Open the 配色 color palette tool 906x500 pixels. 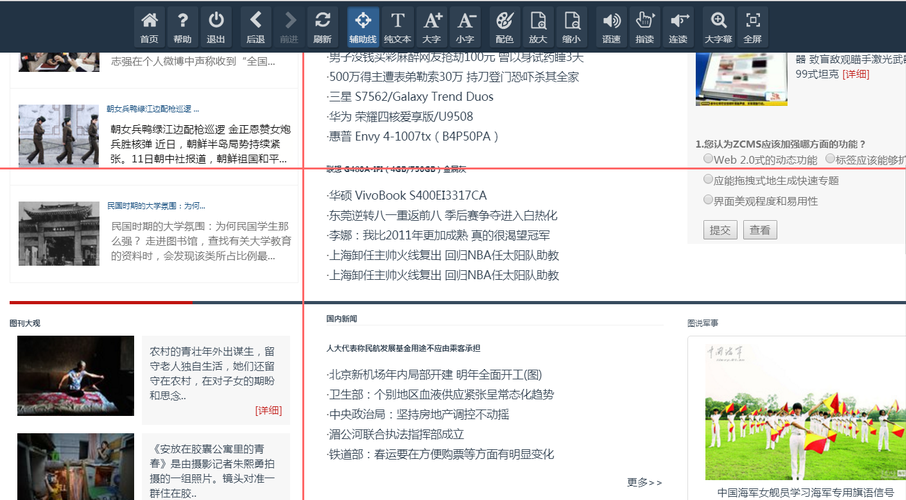click(x=504, y=27)
